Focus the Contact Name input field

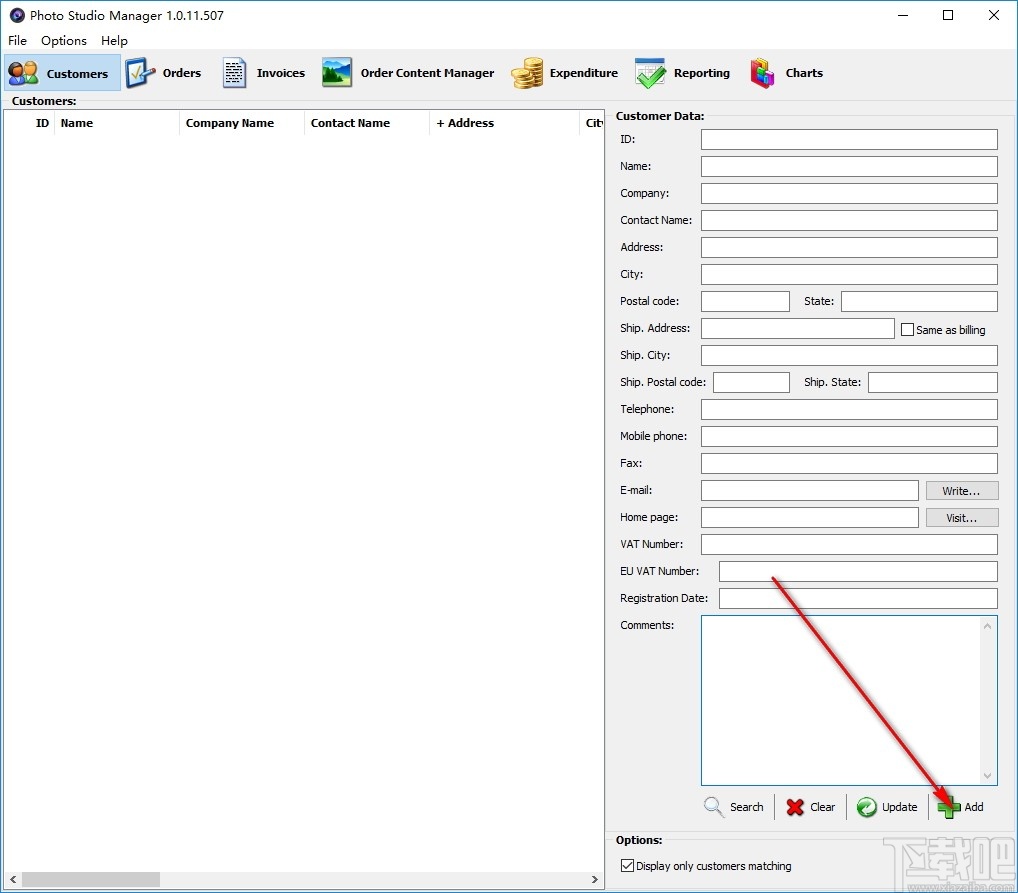(849, 220)
